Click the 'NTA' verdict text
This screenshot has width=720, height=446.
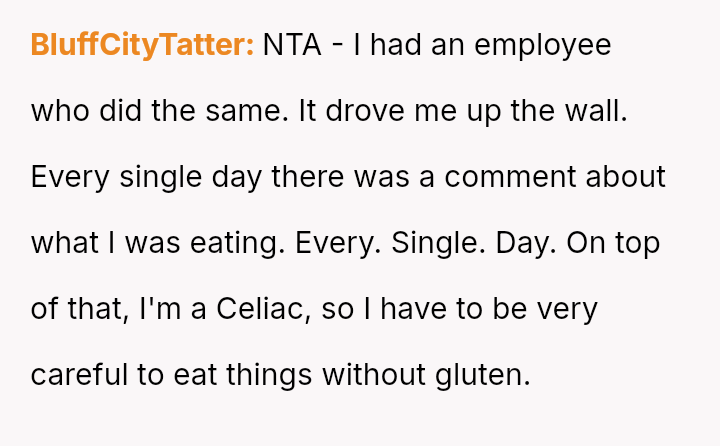click(287, 46)
